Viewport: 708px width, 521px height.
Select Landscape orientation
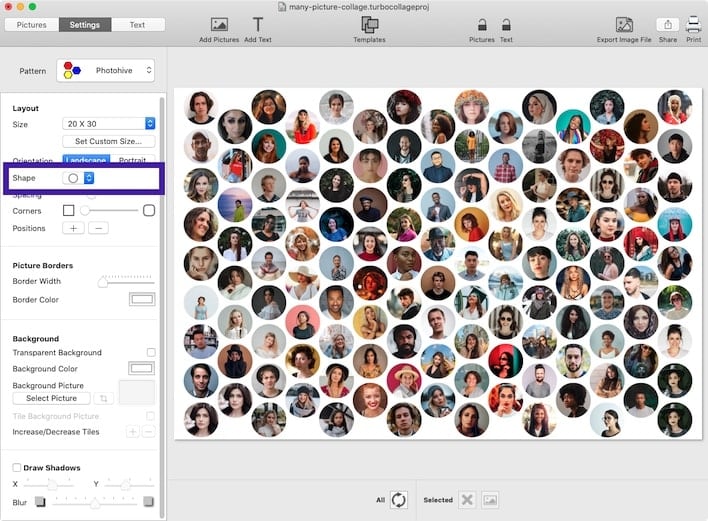tap(85, 160)
